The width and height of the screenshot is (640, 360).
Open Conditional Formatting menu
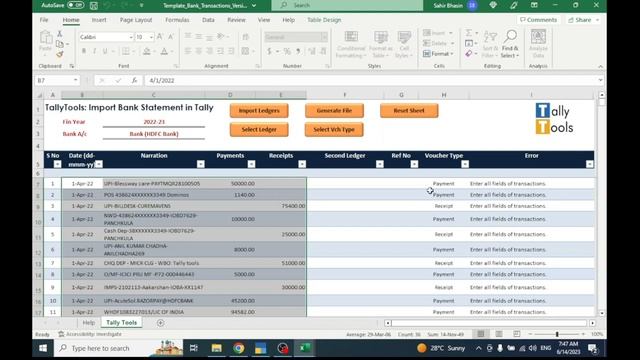pyautogui.click(x=351, y=44)
